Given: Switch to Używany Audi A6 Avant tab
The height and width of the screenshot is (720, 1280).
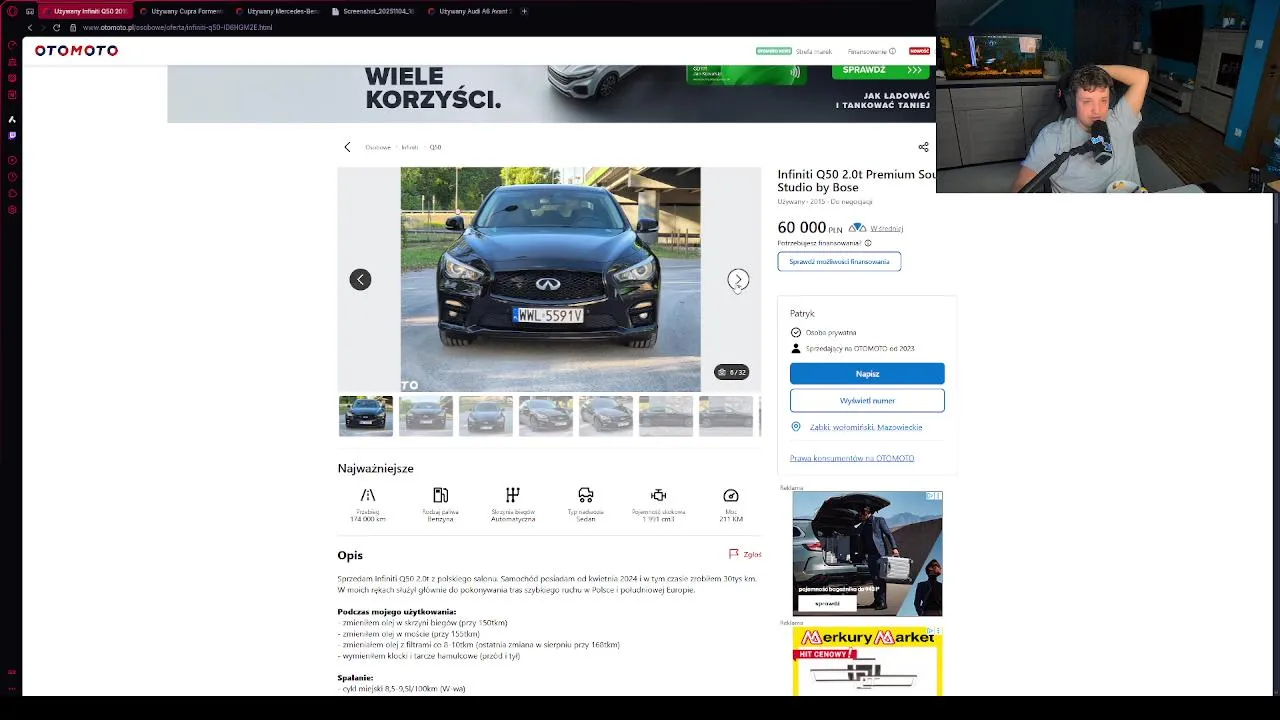Looking at the screenshot, I should 470,11.
